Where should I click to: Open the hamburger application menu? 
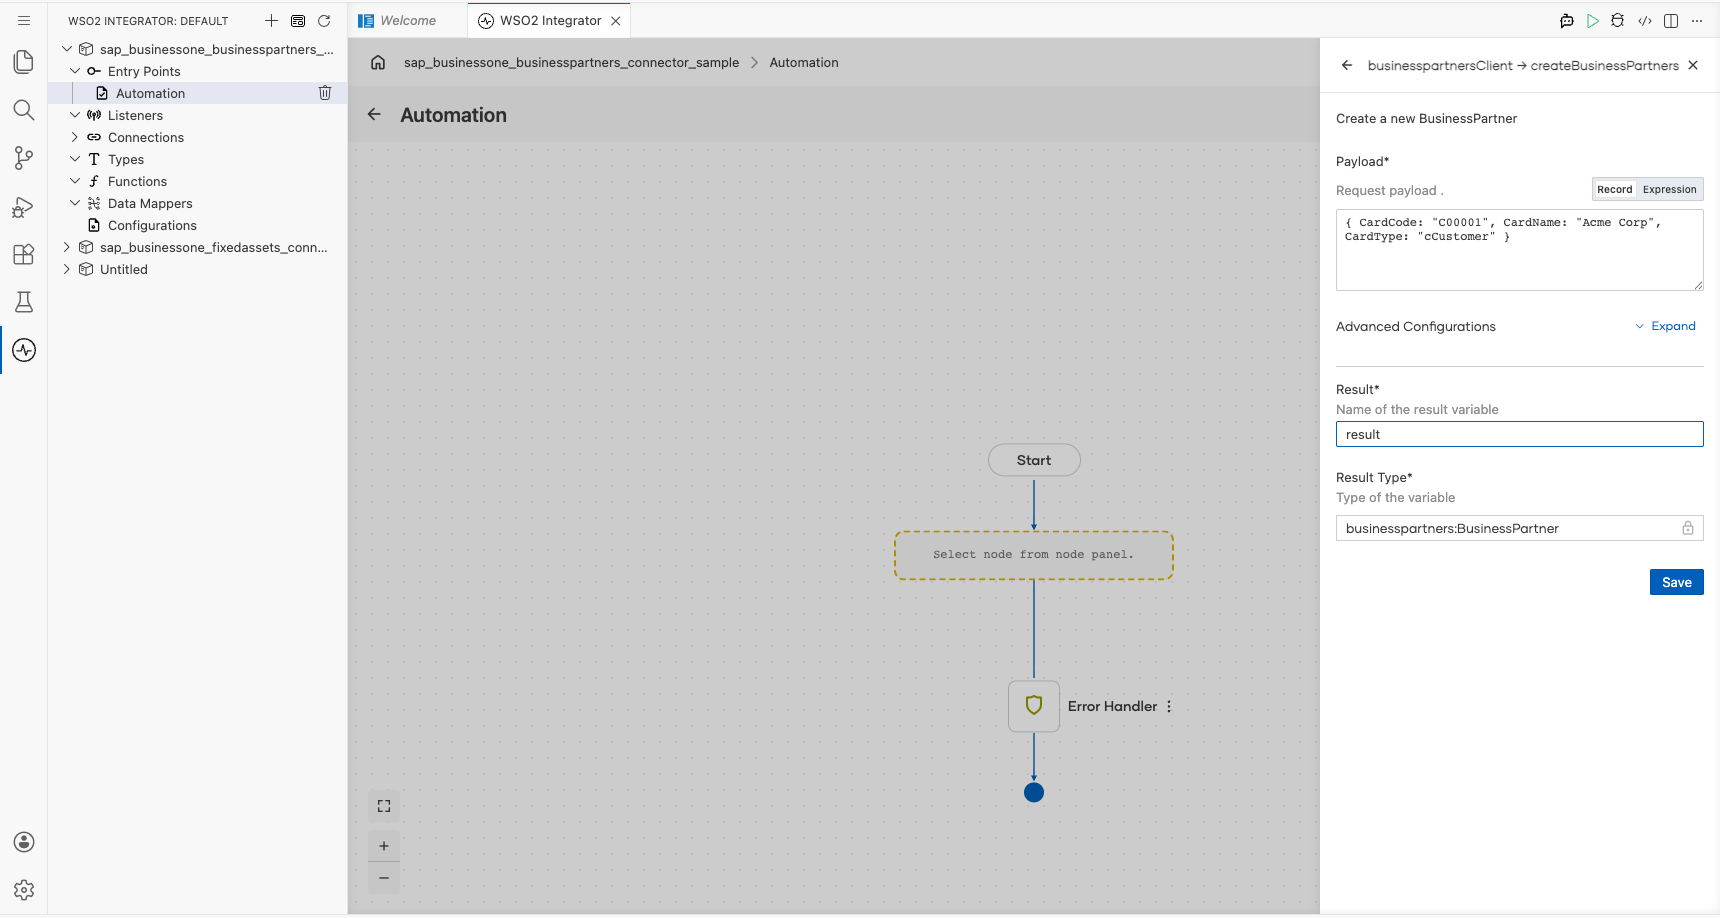coord(24,21)
